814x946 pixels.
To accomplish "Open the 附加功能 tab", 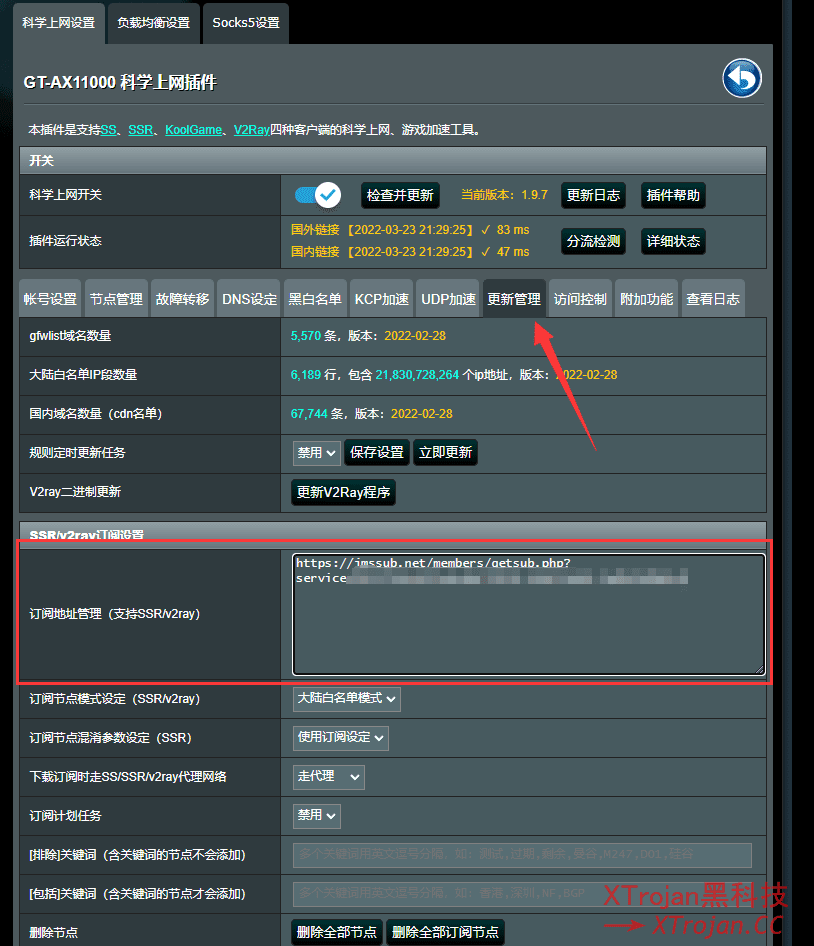I will coord(646,299).
